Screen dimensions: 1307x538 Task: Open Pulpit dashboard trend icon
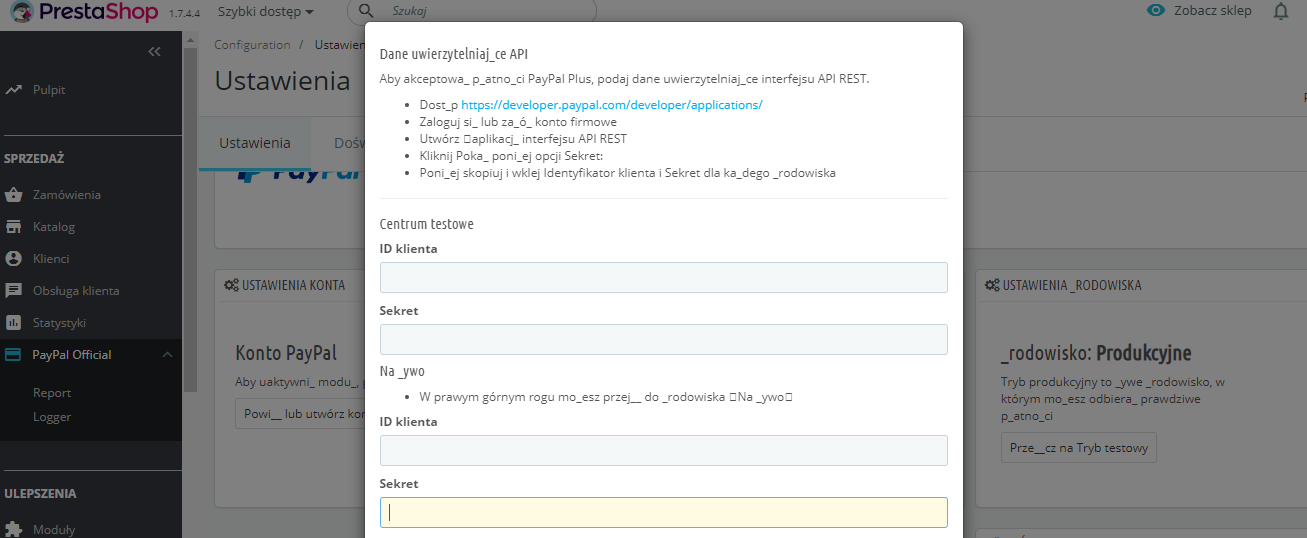pyautogui.click(x=14, y=90)
